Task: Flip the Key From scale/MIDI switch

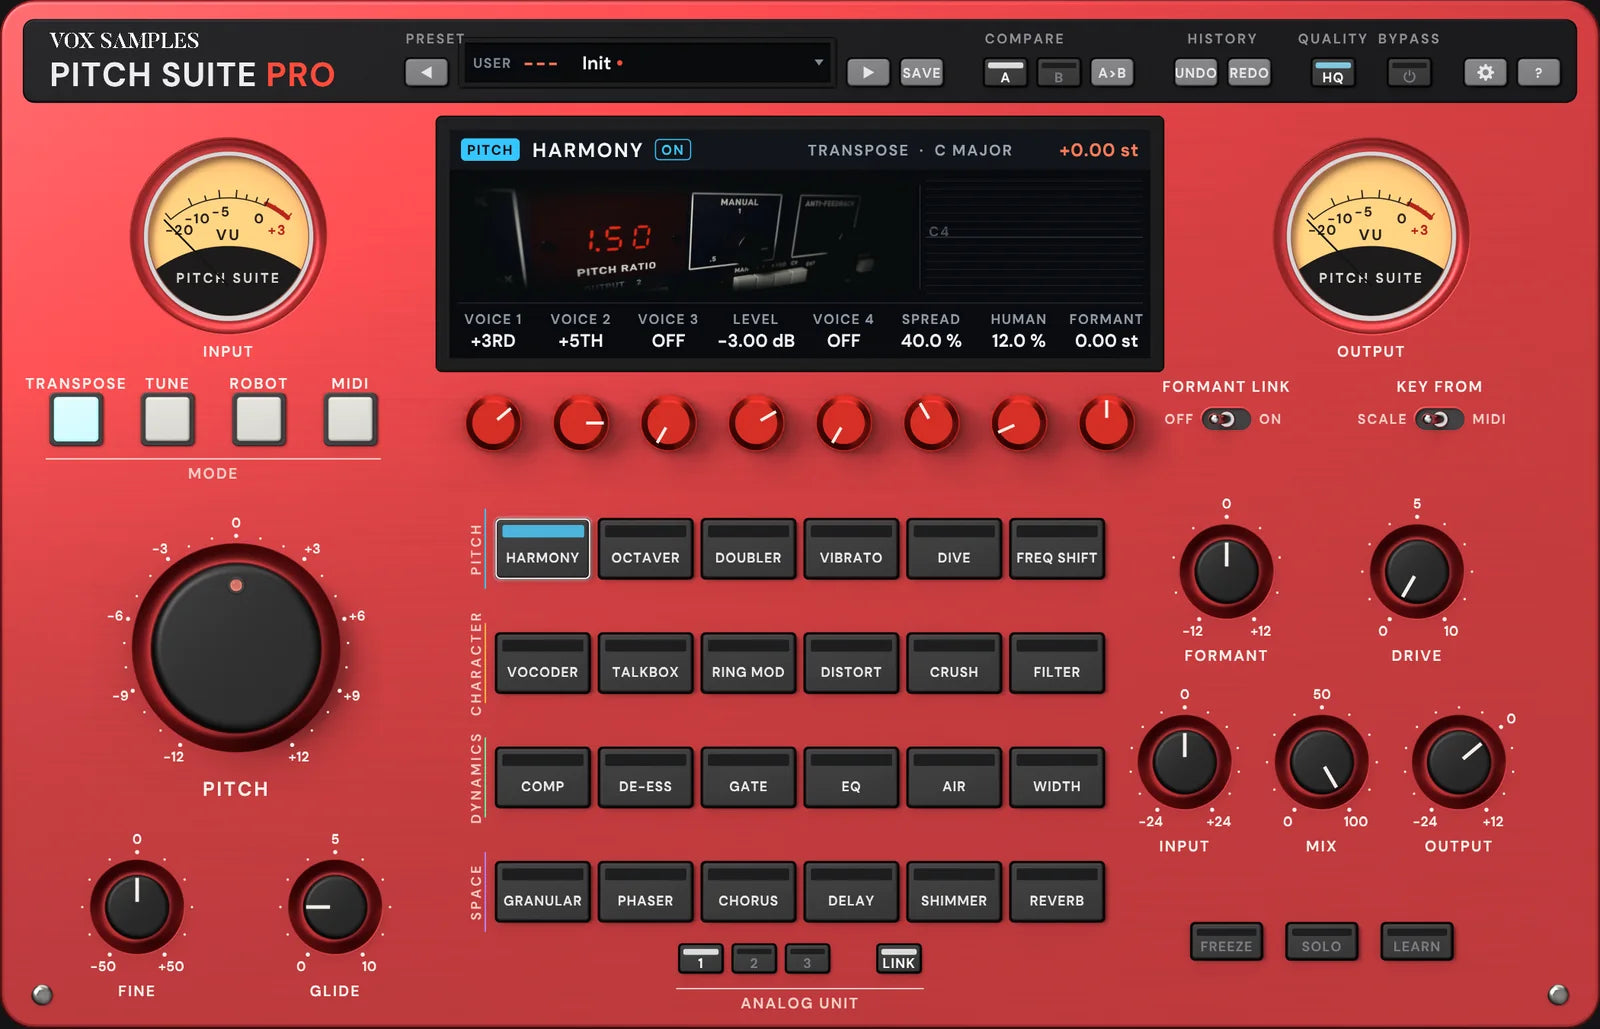Action: click(x=1439, y=419)
